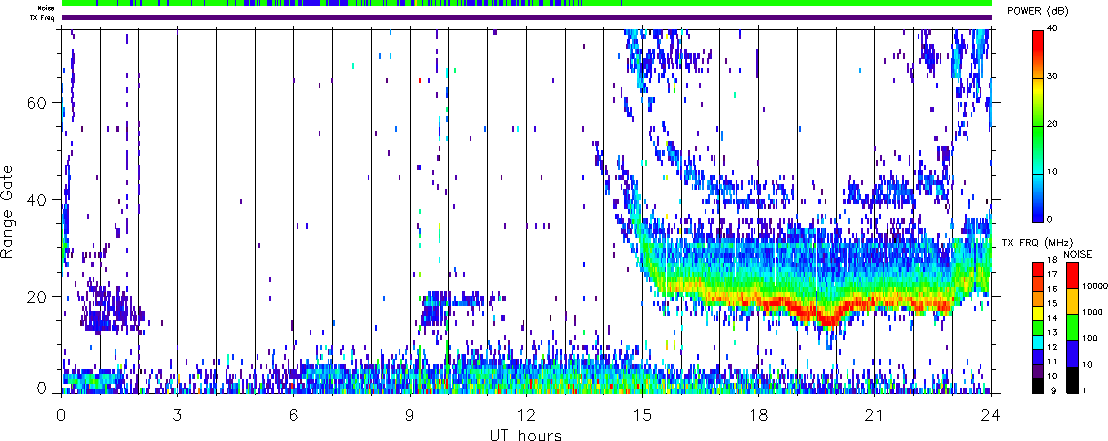Click hour label 12 on UT hours axis

[526, 414]
